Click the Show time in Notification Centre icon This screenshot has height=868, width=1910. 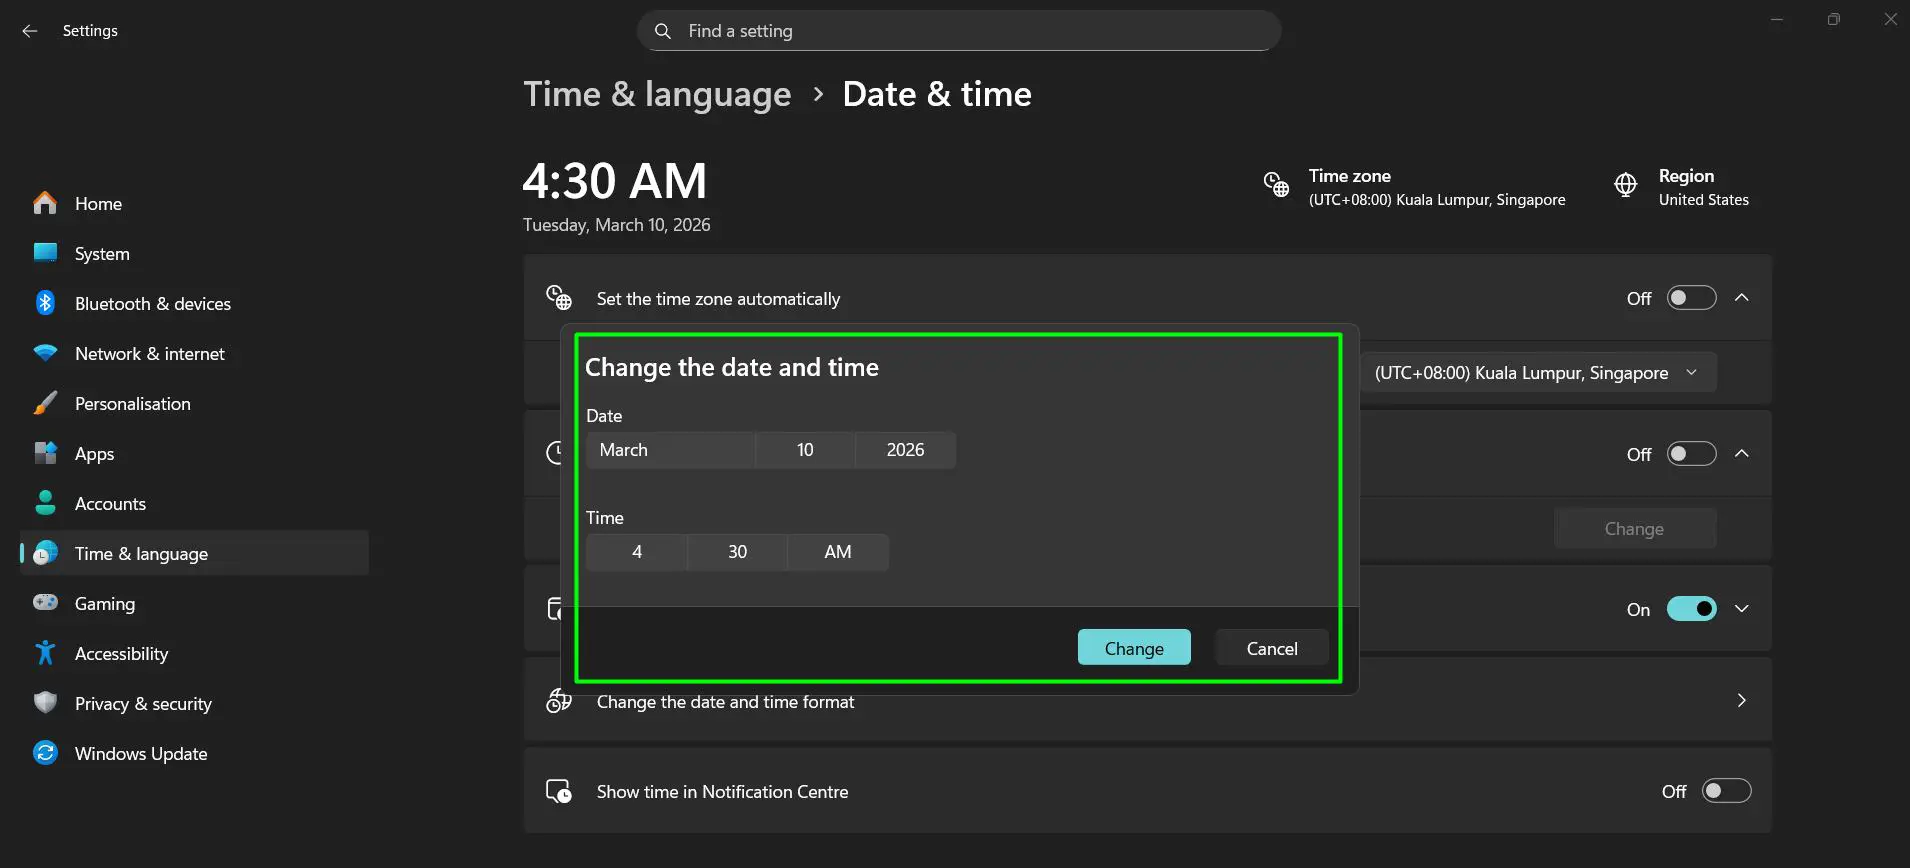559,791
